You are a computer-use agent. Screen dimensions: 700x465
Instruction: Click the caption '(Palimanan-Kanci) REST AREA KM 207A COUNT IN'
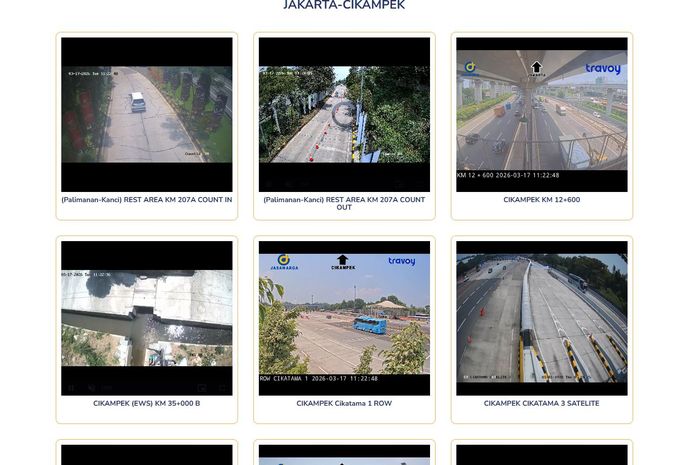146,200
